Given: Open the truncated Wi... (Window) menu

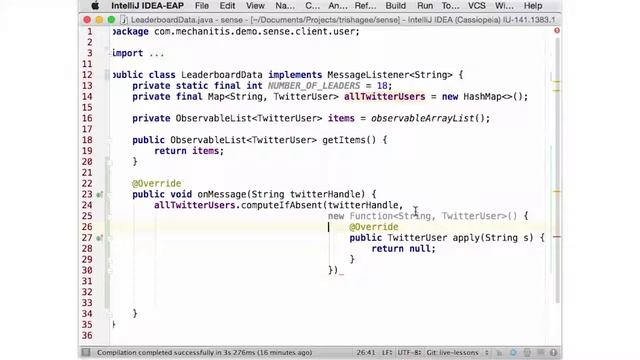Looking at the screenshot, I should 504,6.
